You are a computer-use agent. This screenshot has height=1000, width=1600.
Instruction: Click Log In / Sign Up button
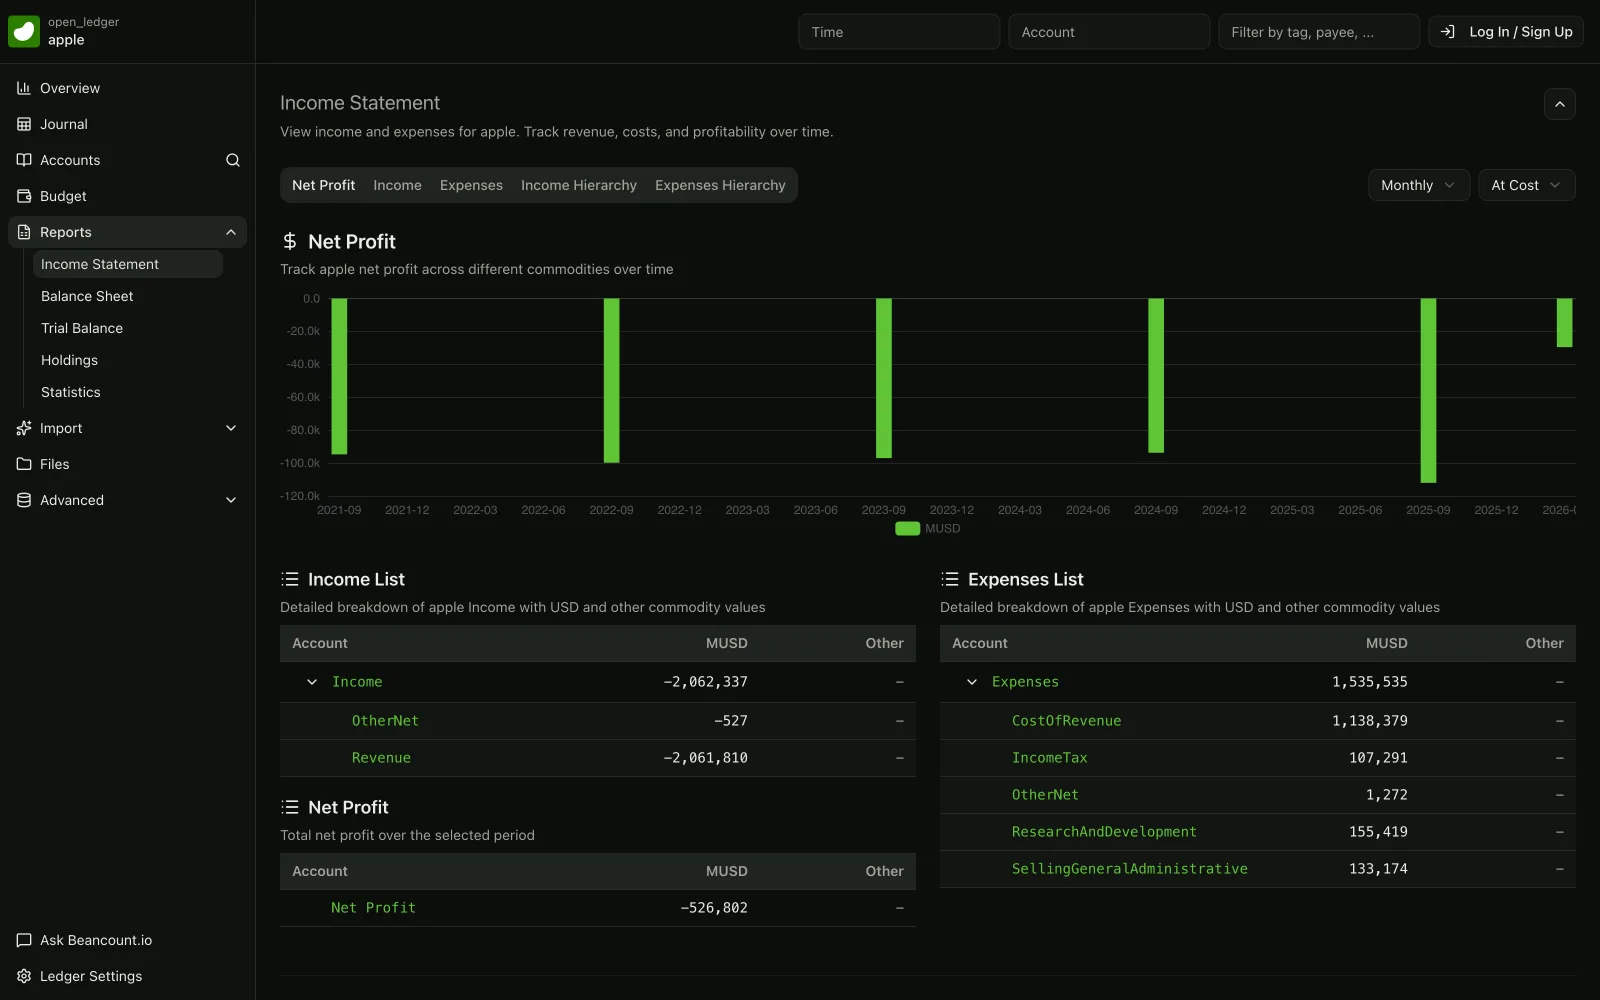1506,32
